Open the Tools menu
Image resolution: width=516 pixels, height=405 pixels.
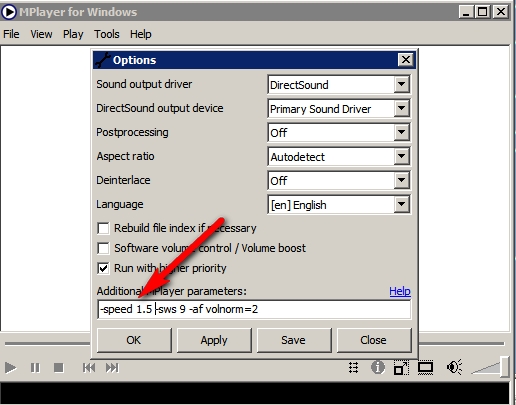(107, 34)
